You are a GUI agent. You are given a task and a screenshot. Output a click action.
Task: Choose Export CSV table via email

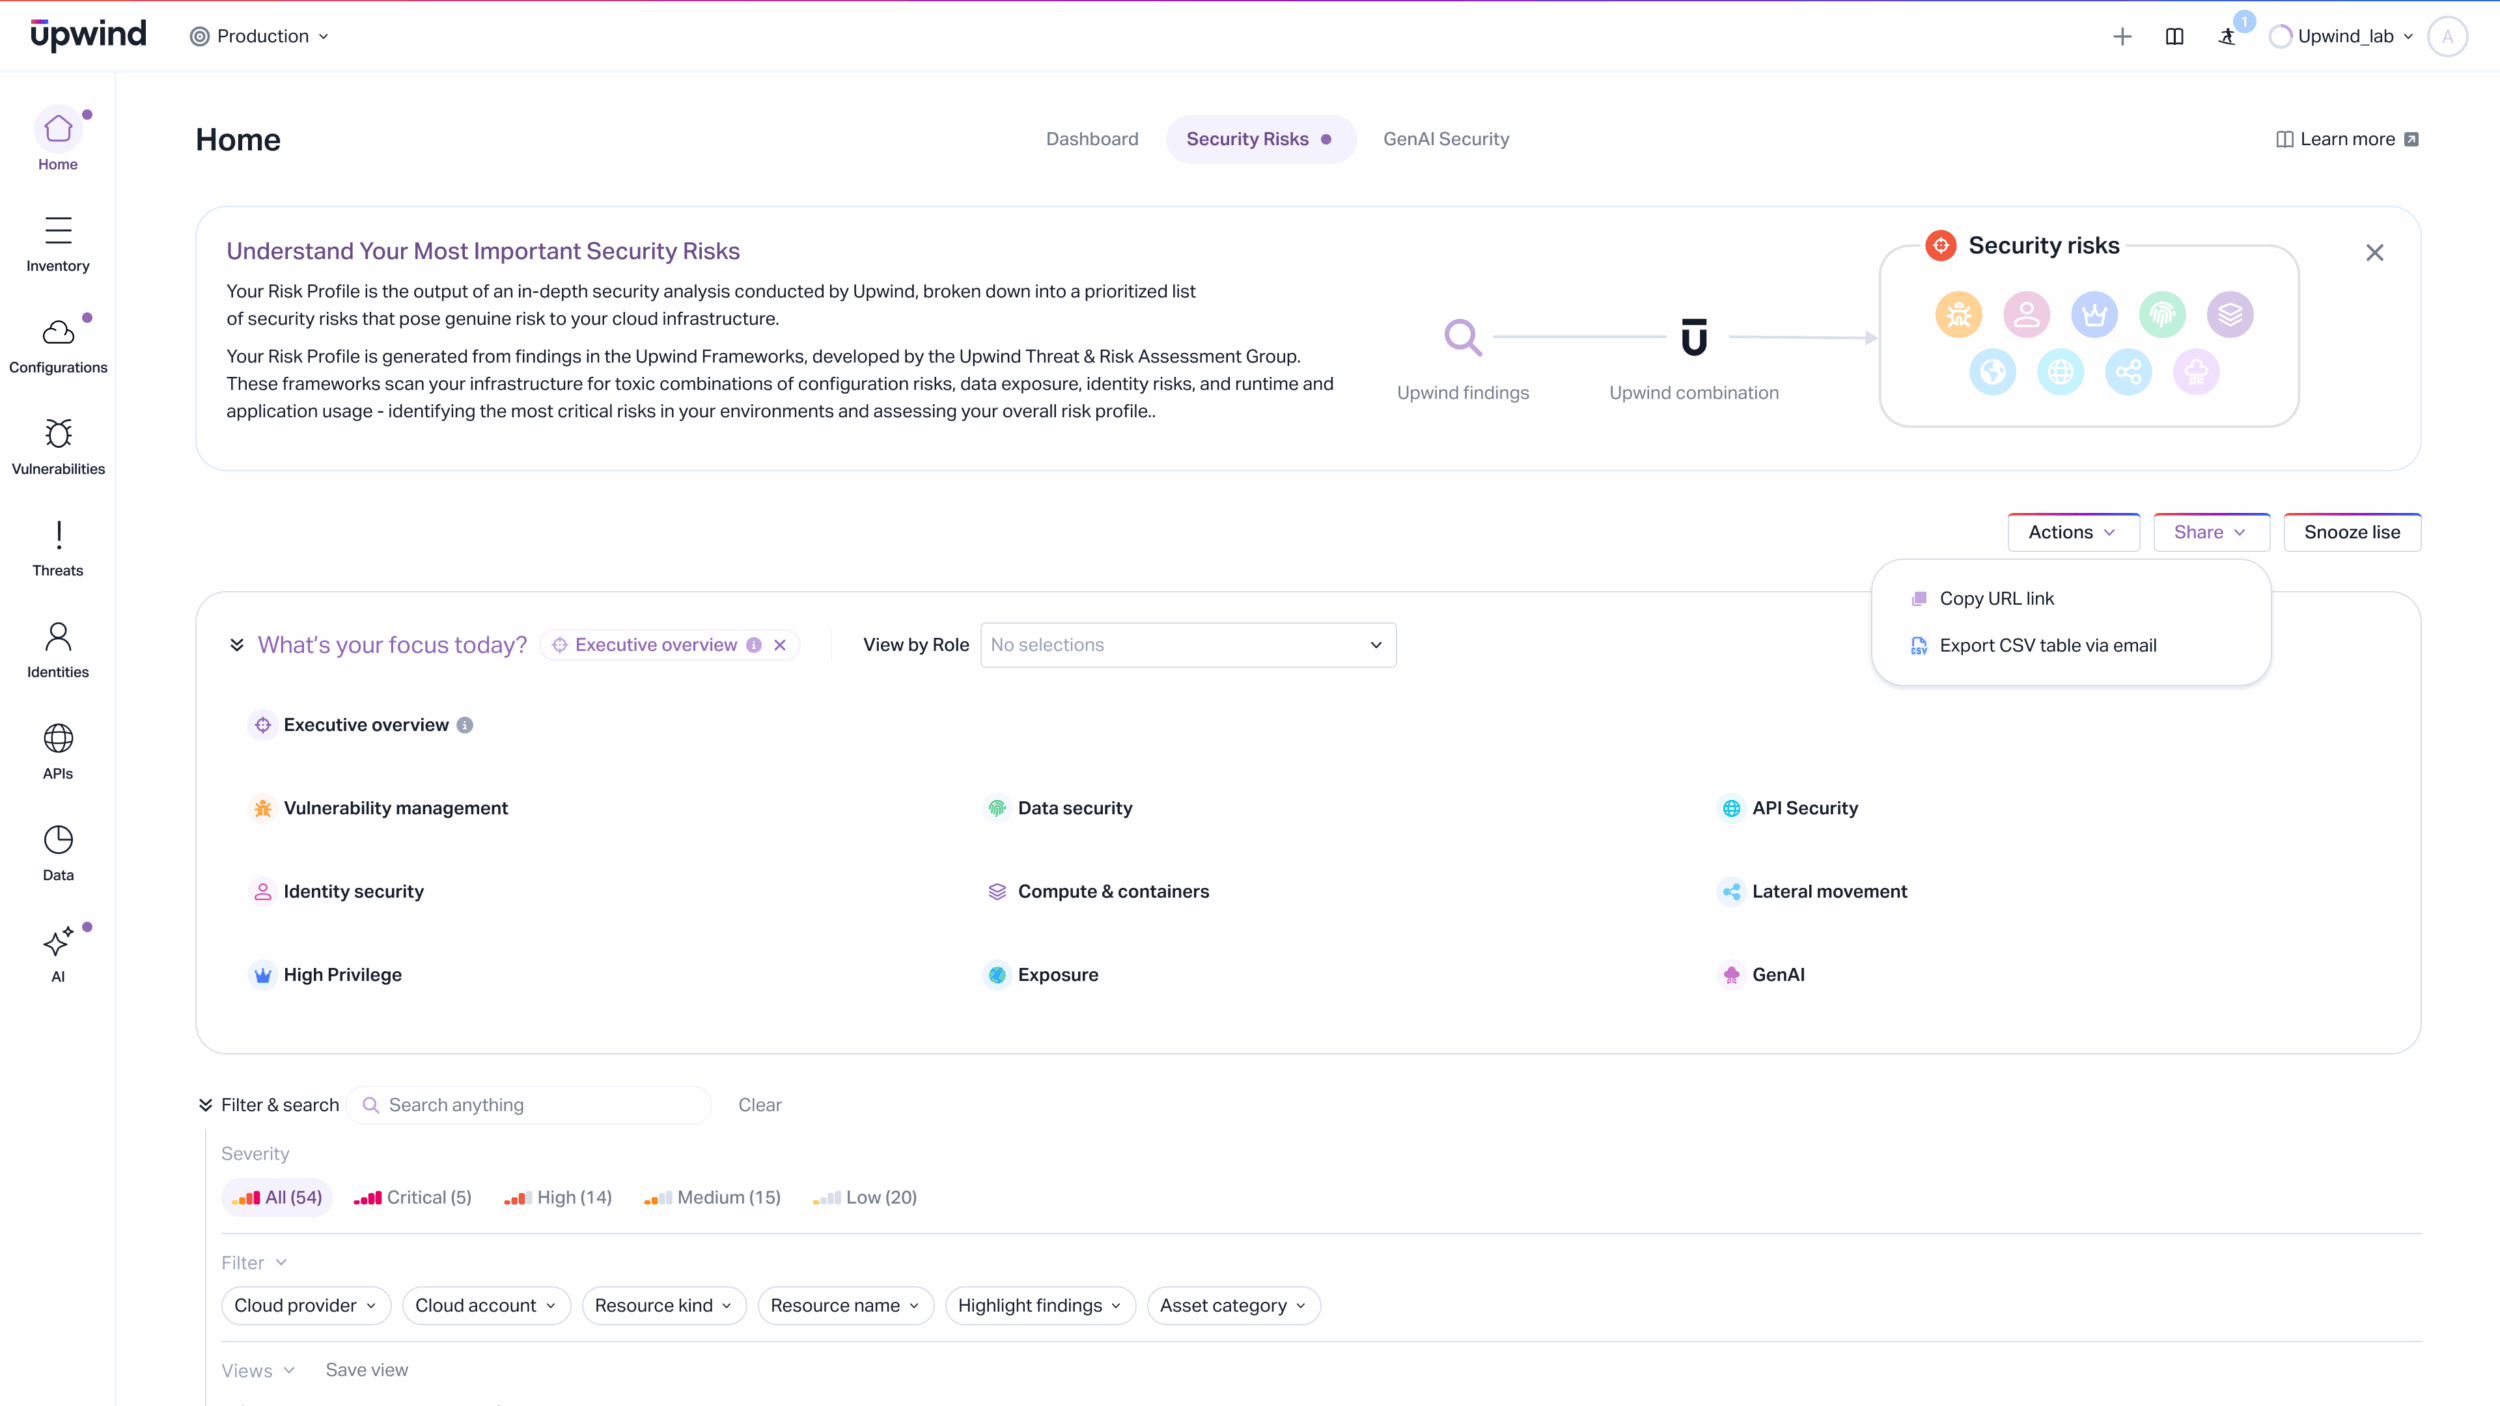[x=2047, y=646]
